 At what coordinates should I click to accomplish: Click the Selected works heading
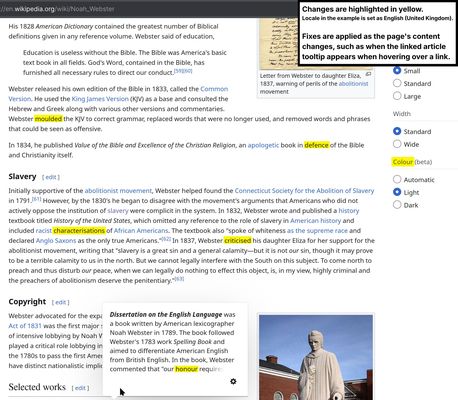pos(37,387)
